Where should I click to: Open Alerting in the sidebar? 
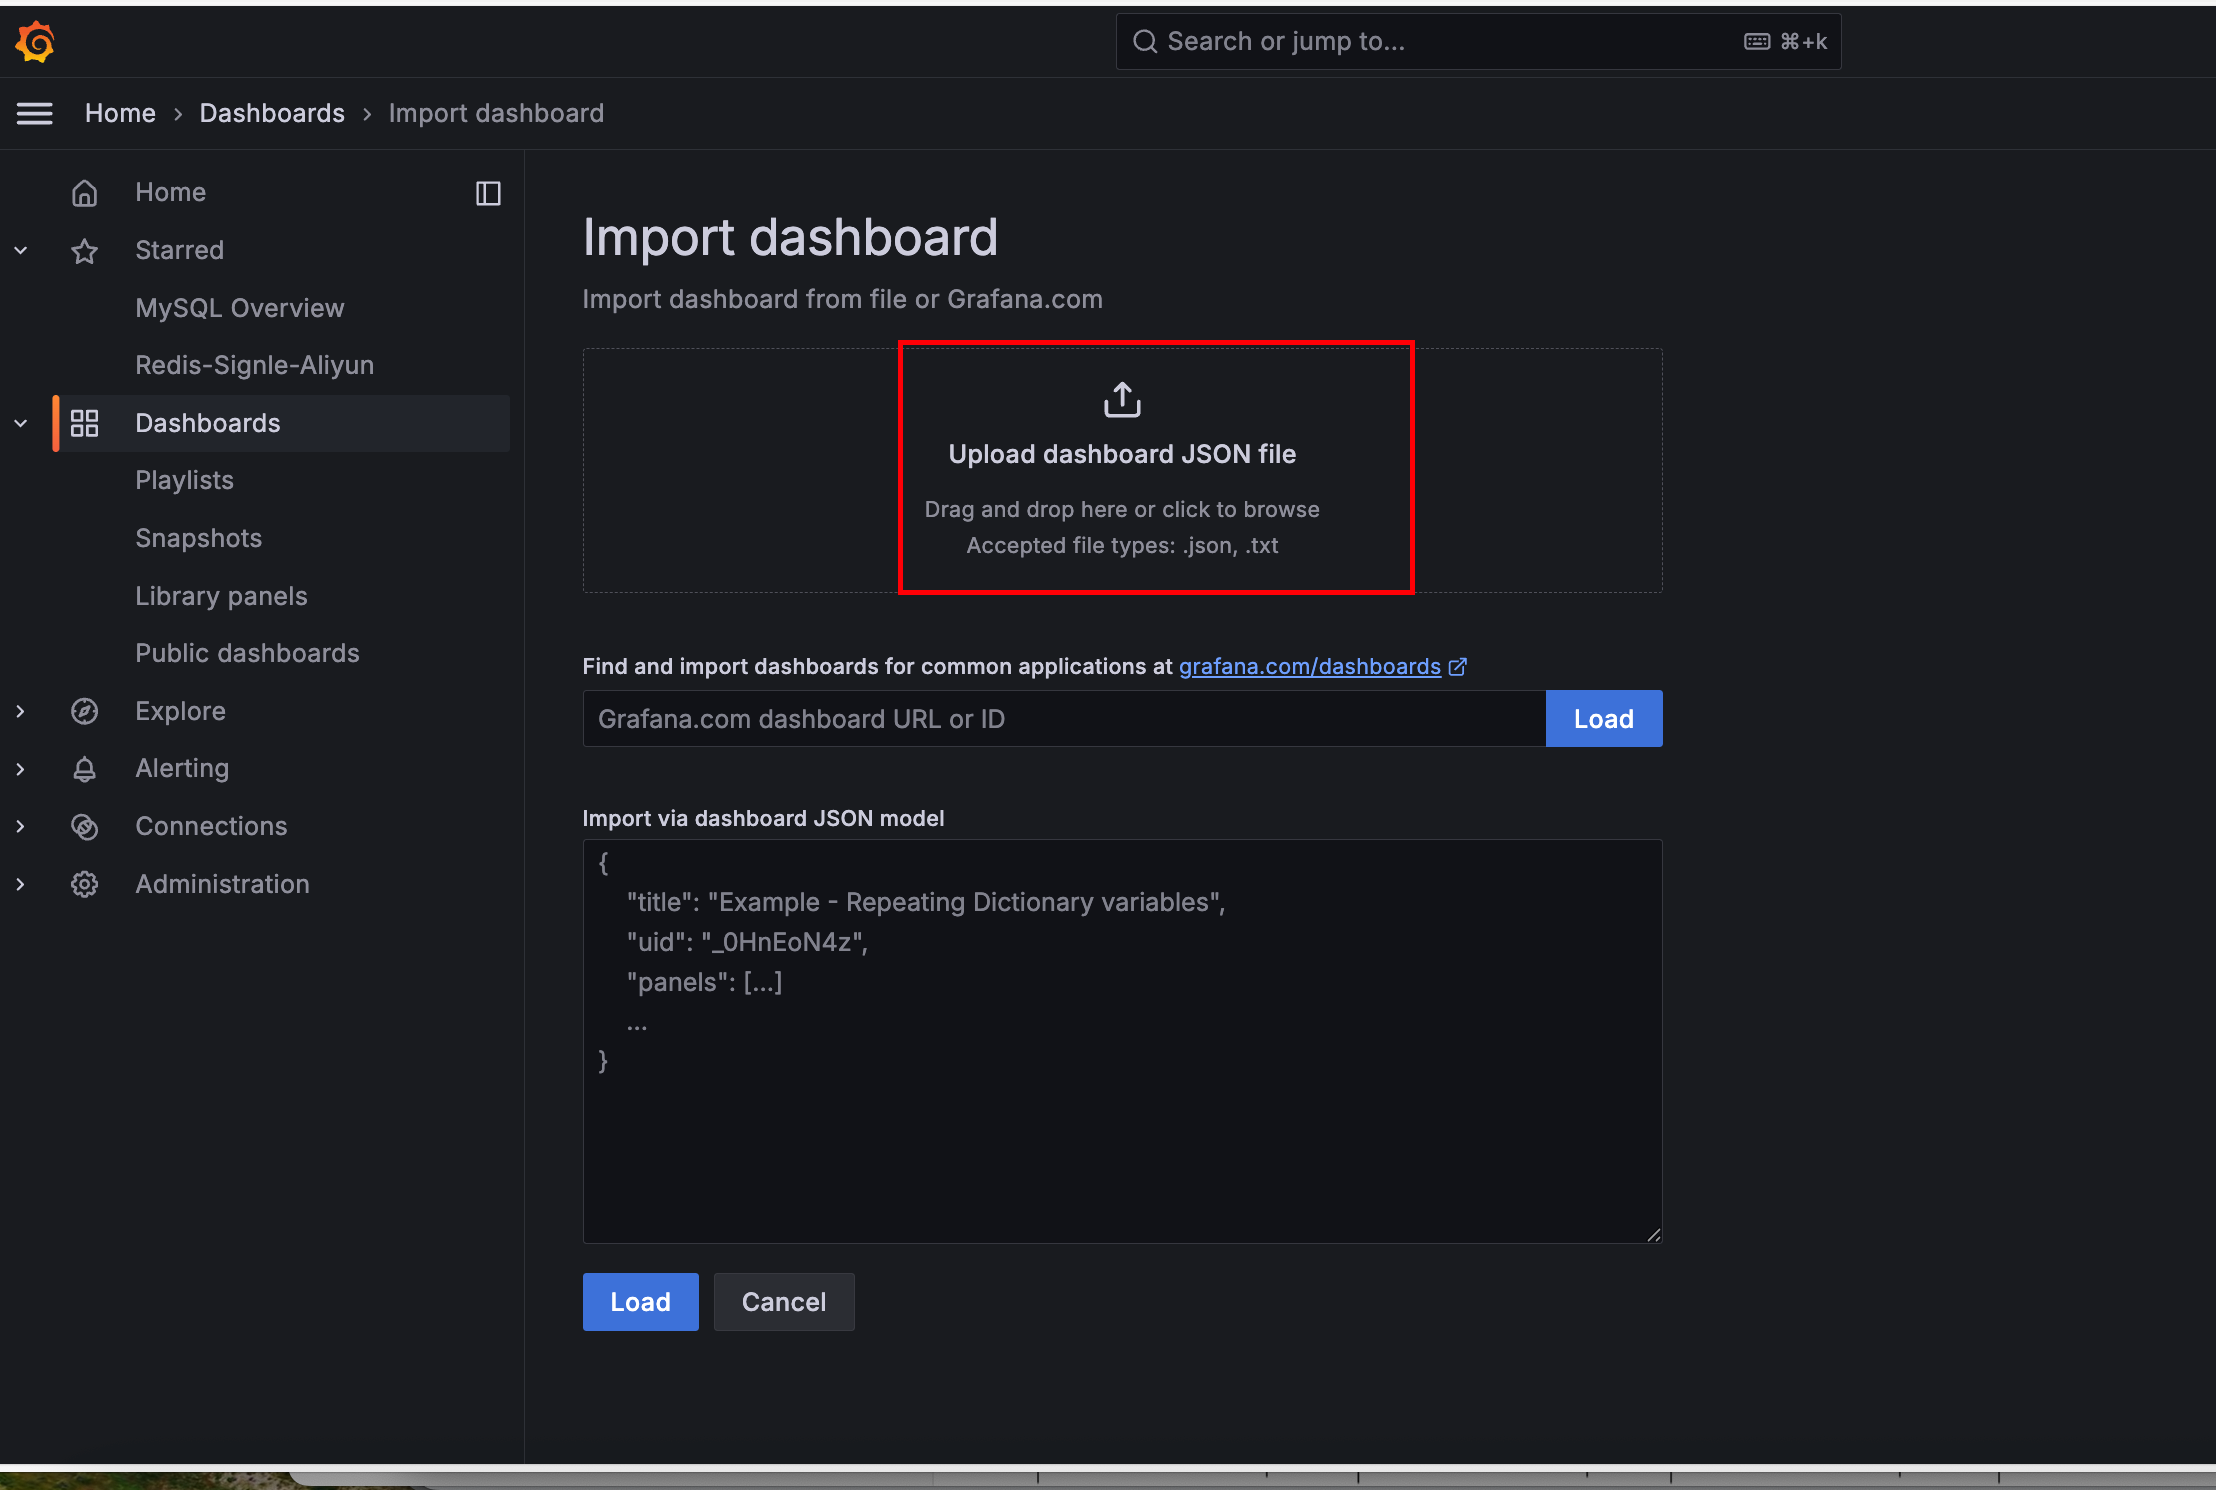(x=182, y=769)
